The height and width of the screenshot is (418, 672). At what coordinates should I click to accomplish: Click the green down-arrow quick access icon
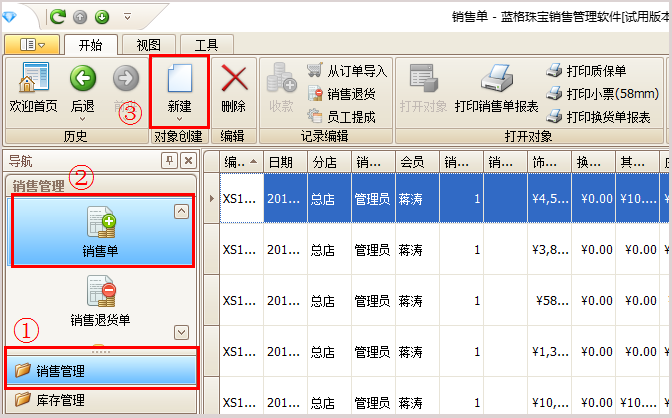click(102, 17)
